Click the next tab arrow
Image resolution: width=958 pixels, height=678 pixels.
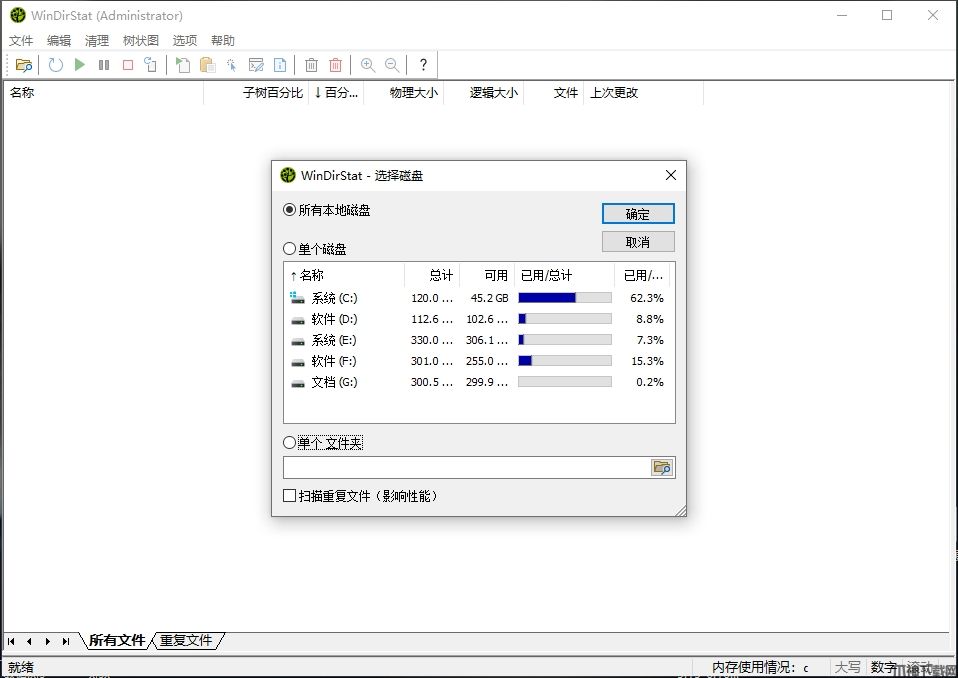(x=48, y=641)
